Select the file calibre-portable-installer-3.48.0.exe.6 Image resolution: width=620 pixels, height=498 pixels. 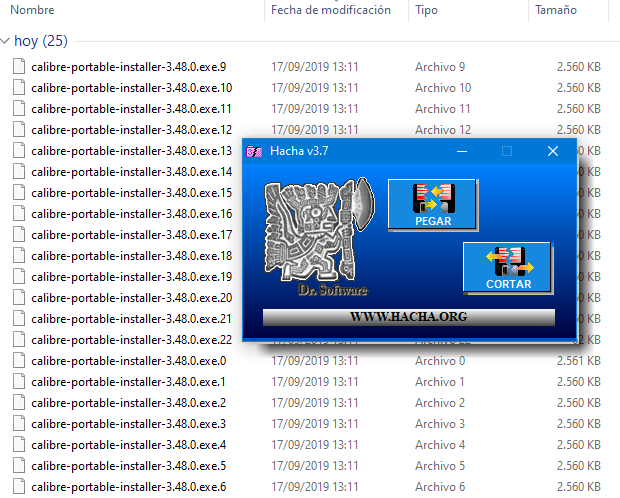tap(129, 487)
